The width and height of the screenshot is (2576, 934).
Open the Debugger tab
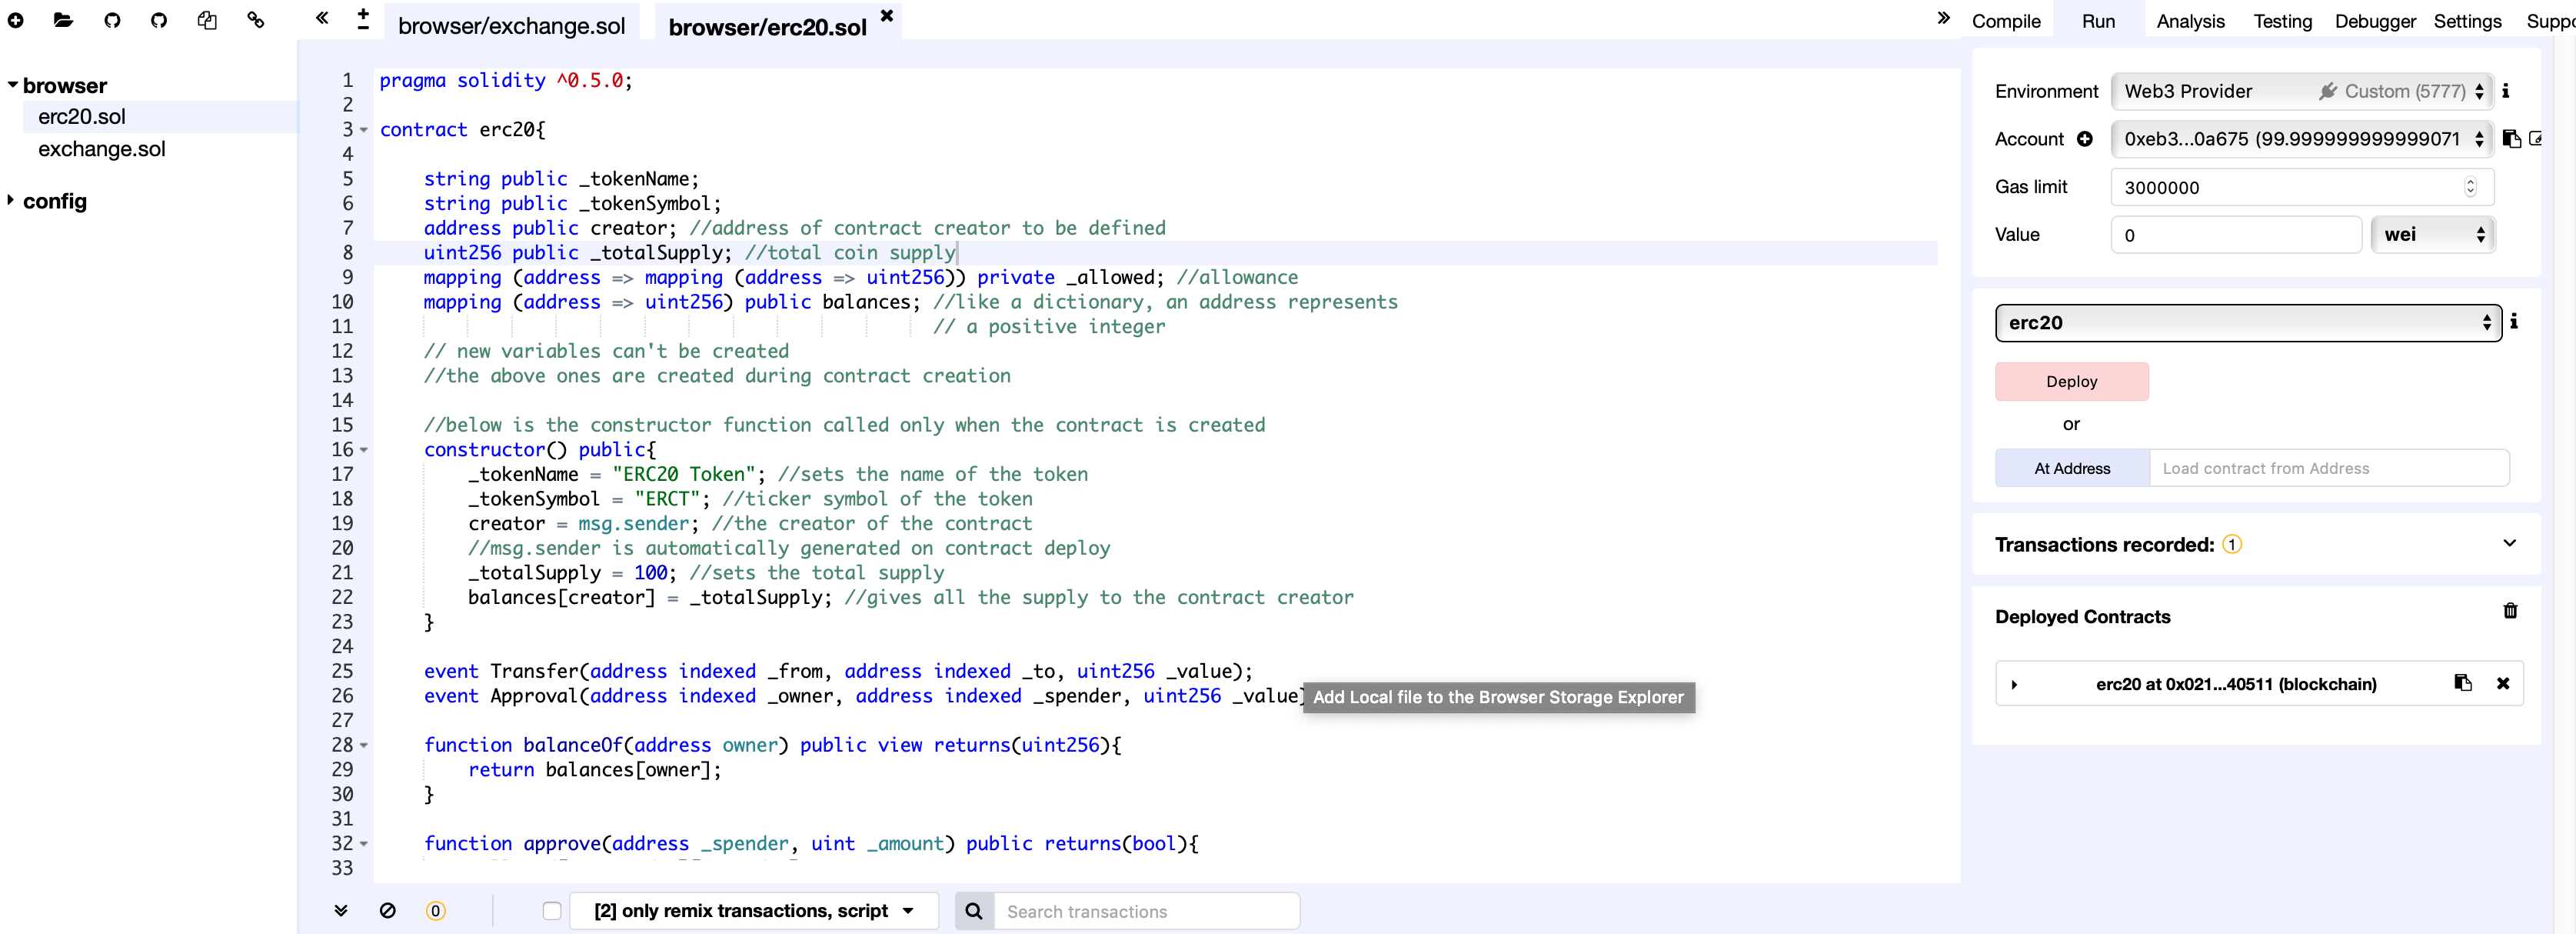click(x=2375, y=21)
